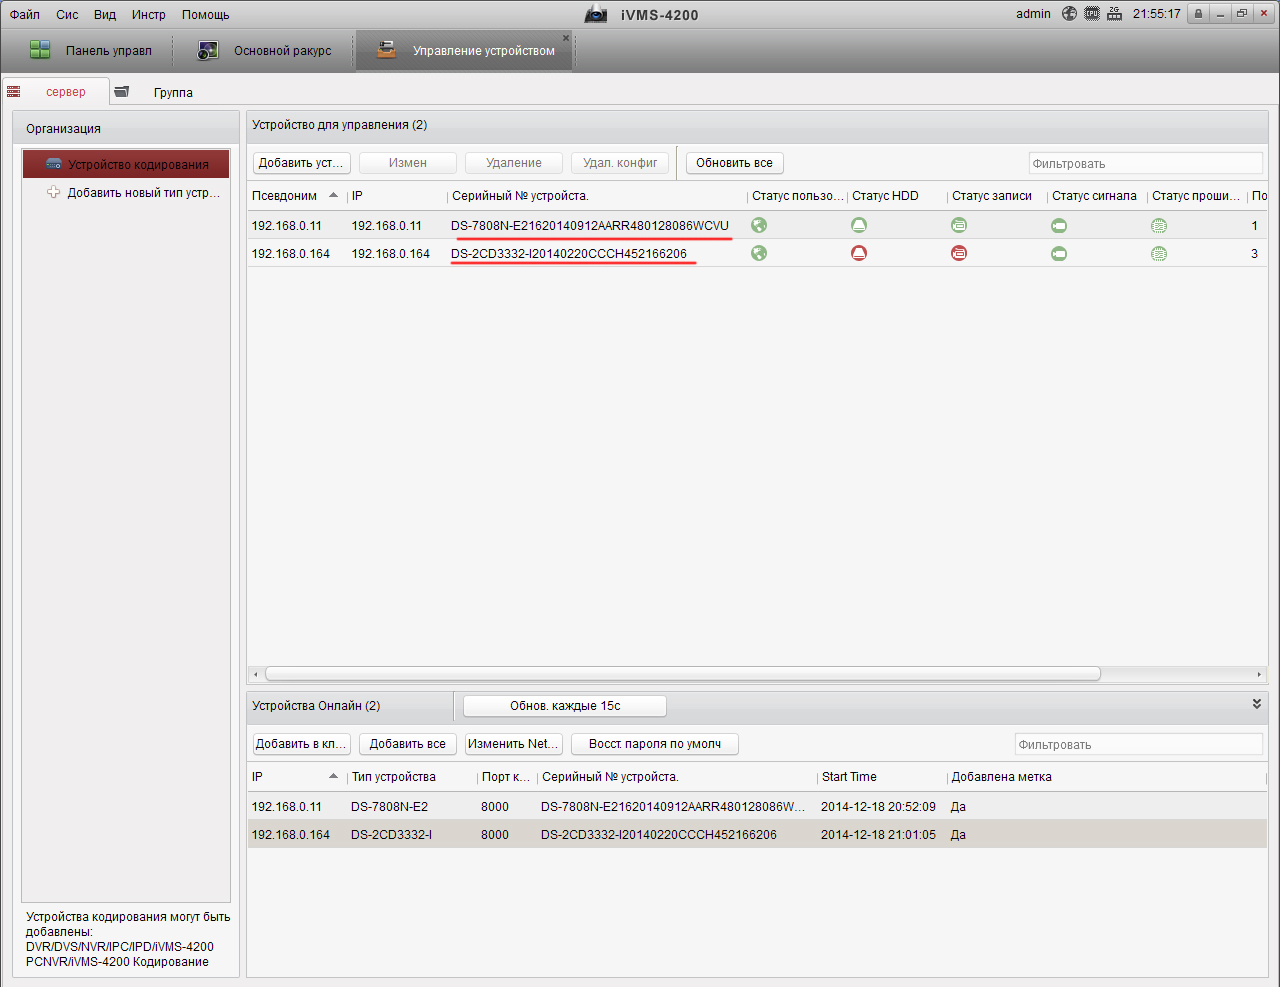
Task: Click the Добавить в кл... button
Action: (x=301, y=744)
